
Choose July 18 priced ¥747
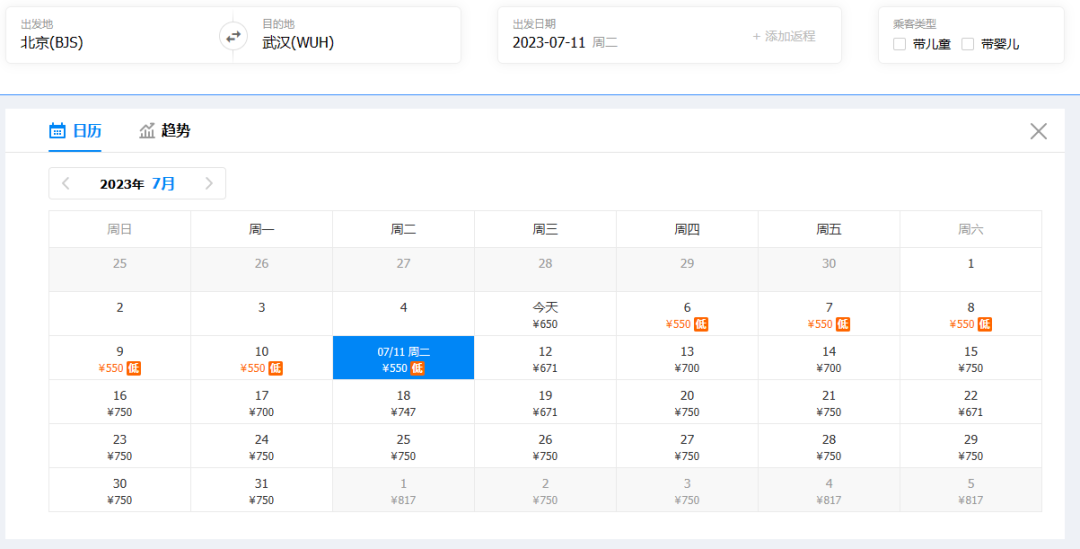coord(403,402)
